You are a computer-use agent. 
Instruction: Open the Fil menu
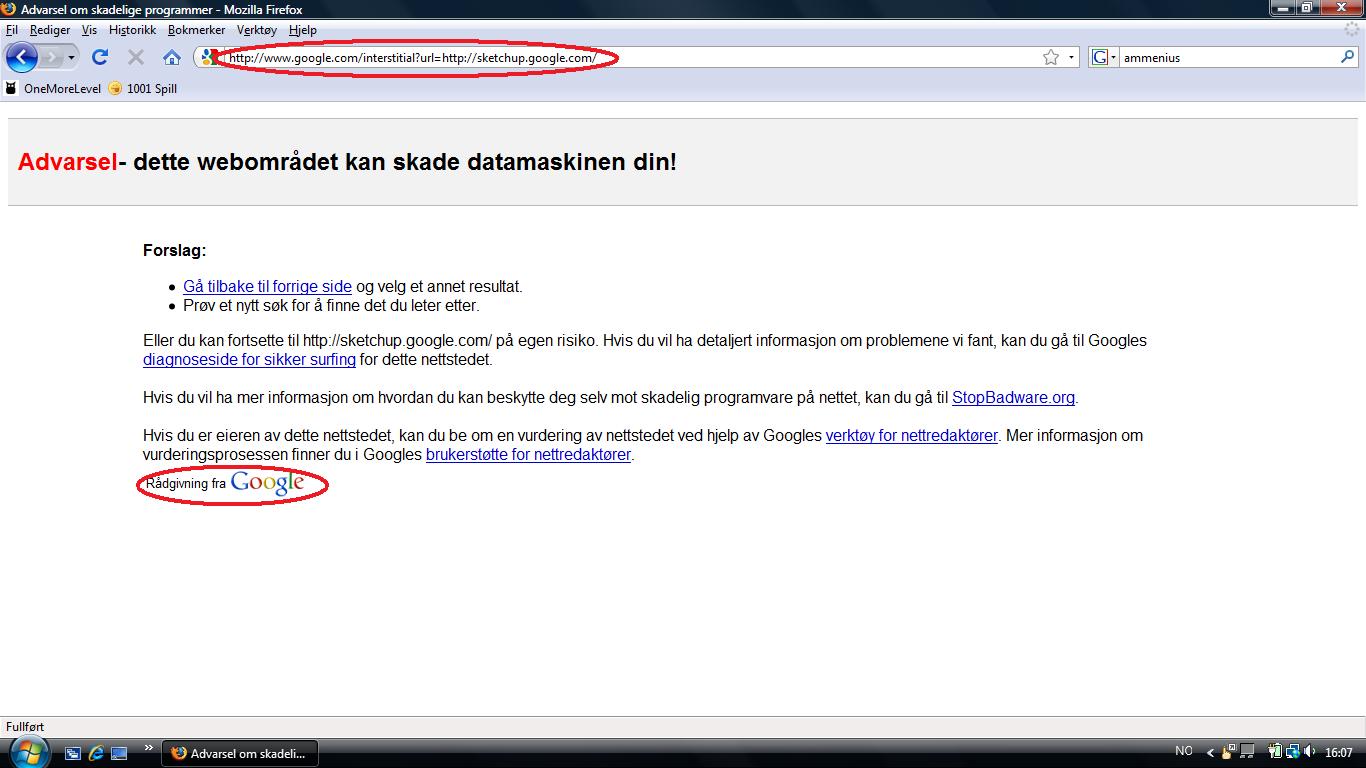(12, 30)
